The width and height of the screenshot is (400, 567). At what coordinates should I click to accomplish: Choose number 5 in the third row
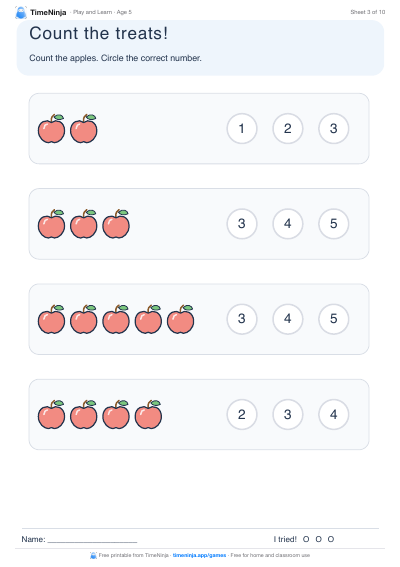[333, 319]
